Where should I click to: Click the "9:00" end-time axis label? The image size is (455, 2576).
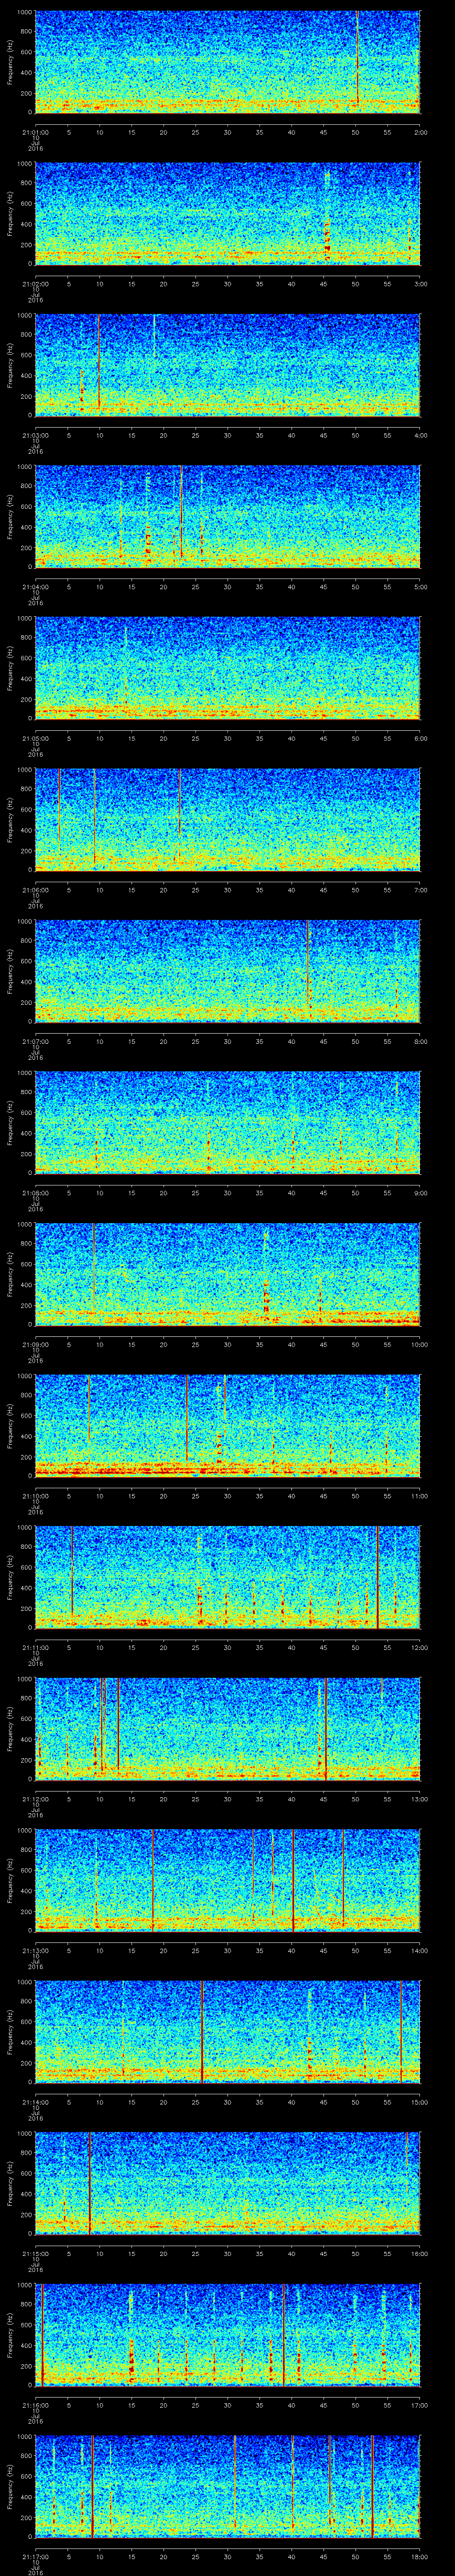point(420,1192)
